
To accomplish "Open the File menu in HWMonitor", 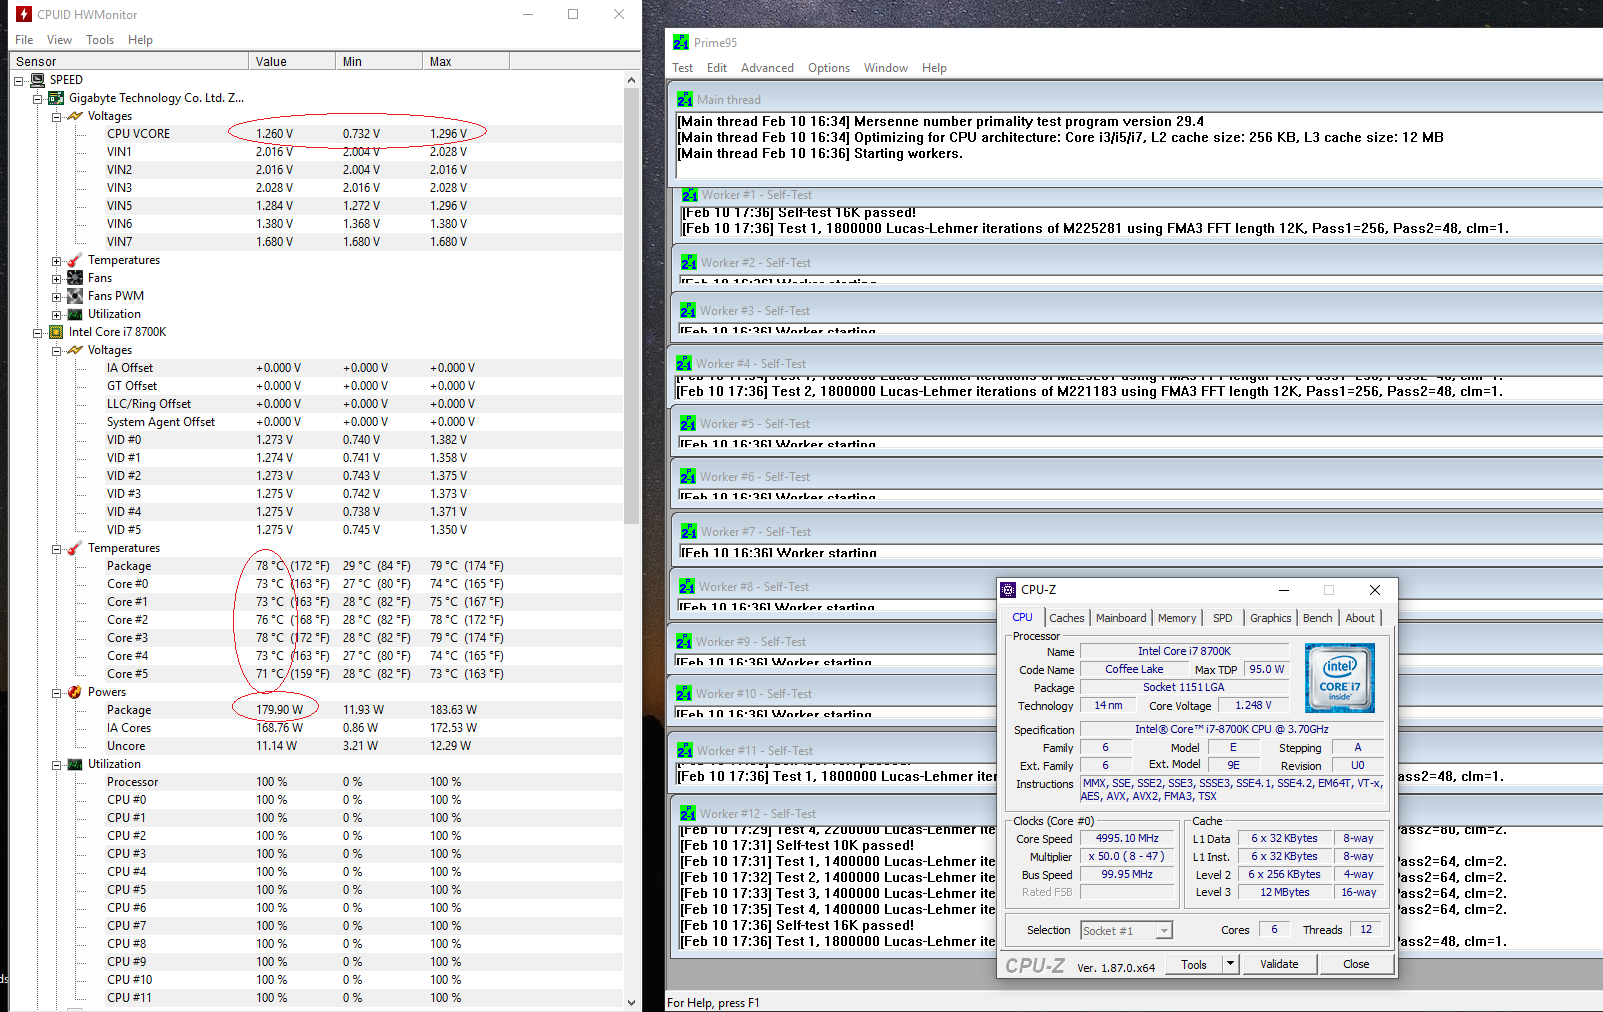I will click(x=24, y=40).
